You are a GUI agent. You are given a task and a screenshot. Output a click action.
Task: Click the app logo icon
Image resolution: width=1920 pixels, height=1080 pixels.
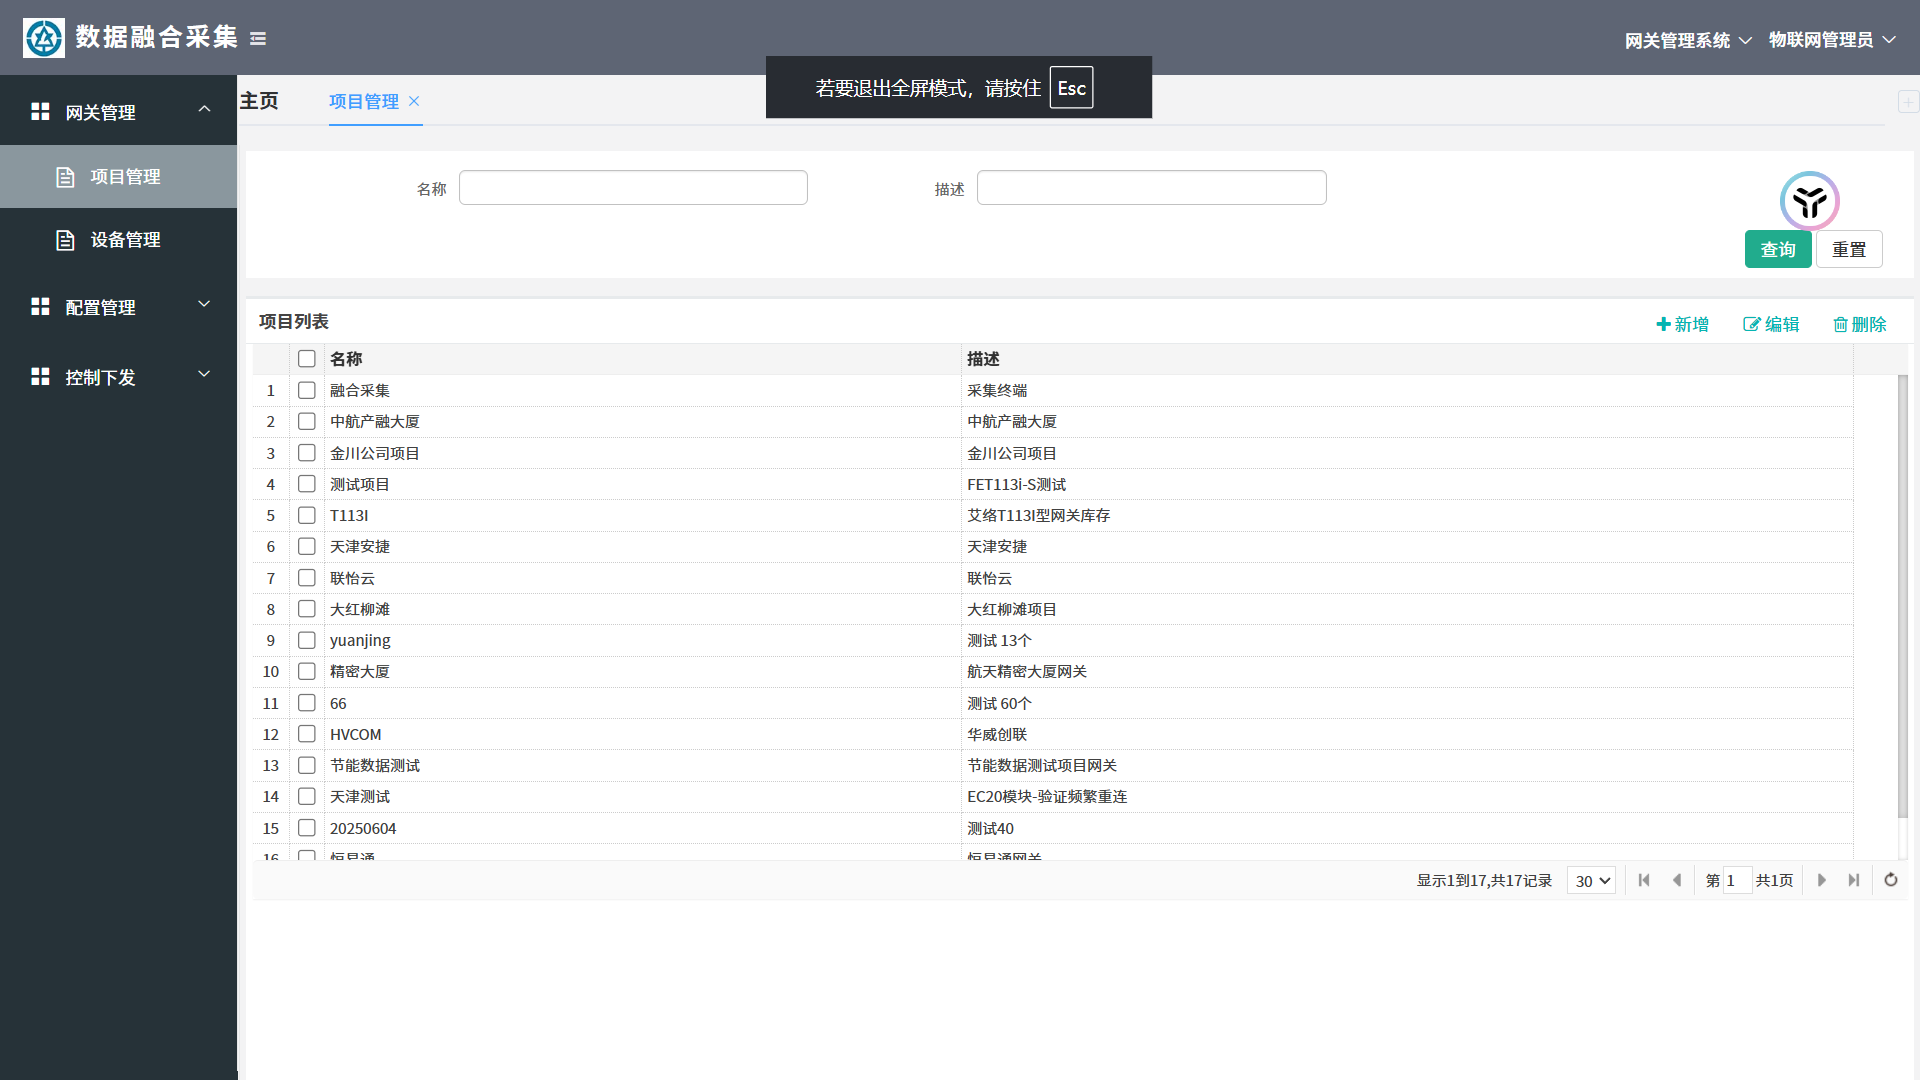click(x=44, y=38)
